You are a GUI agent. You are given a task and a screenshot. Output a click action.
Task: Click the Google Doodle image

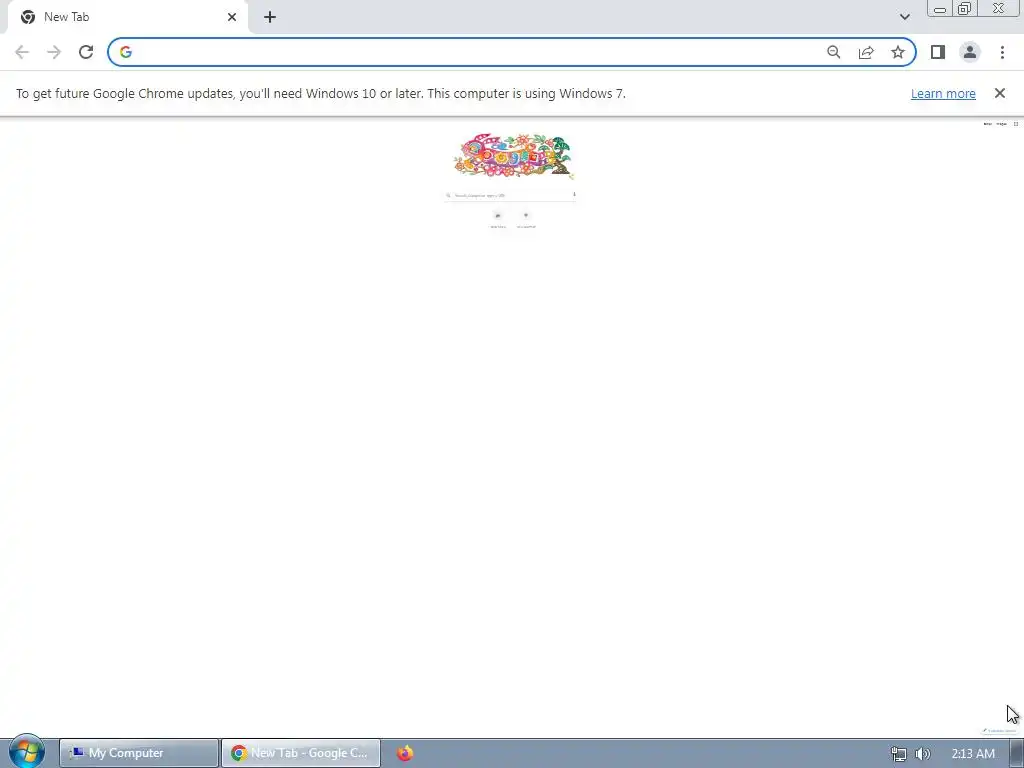[x=514, y=156]
